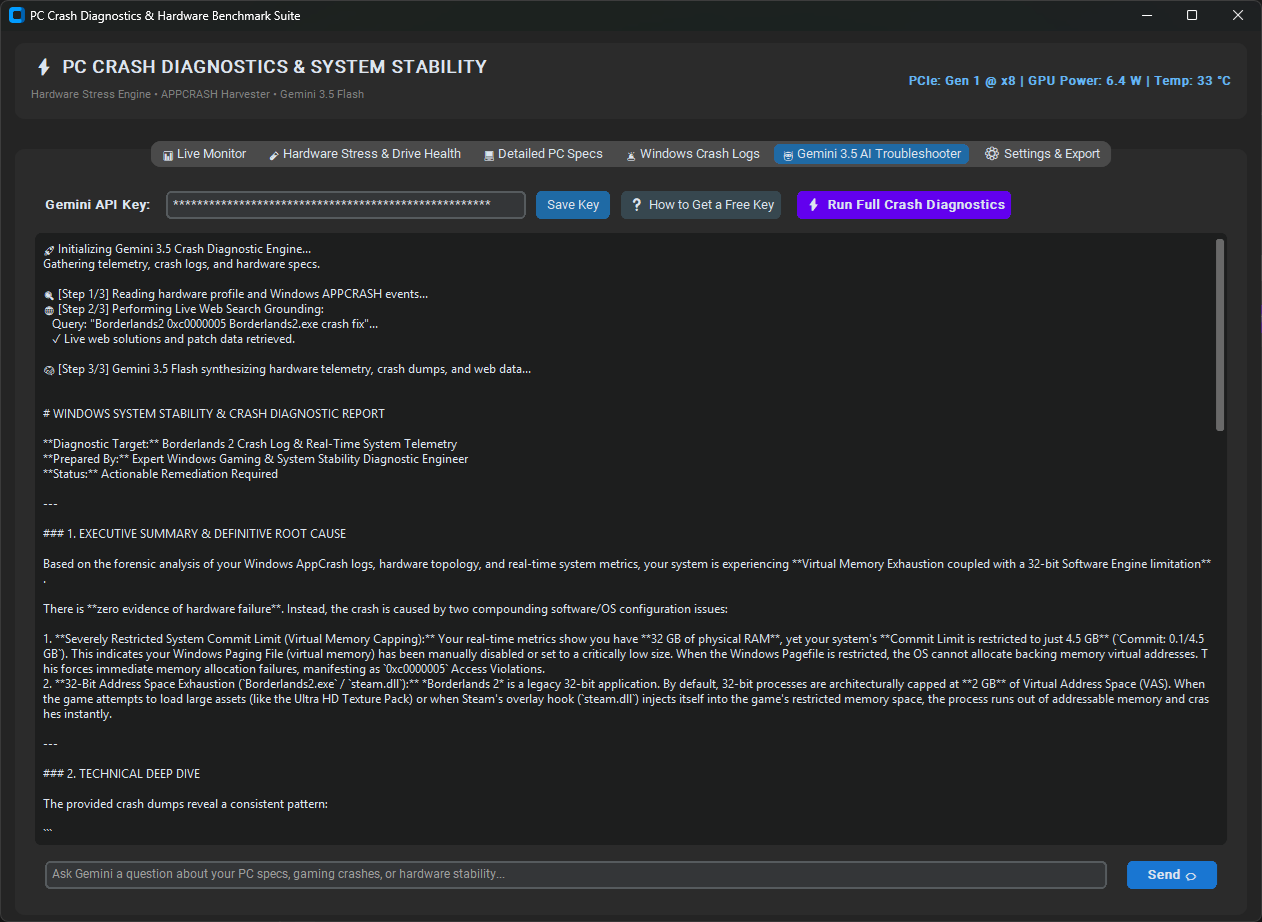Click 'The provided crash dumps reveal a consistent pattern'
The image size is (1262, 922).
point(185,804)
